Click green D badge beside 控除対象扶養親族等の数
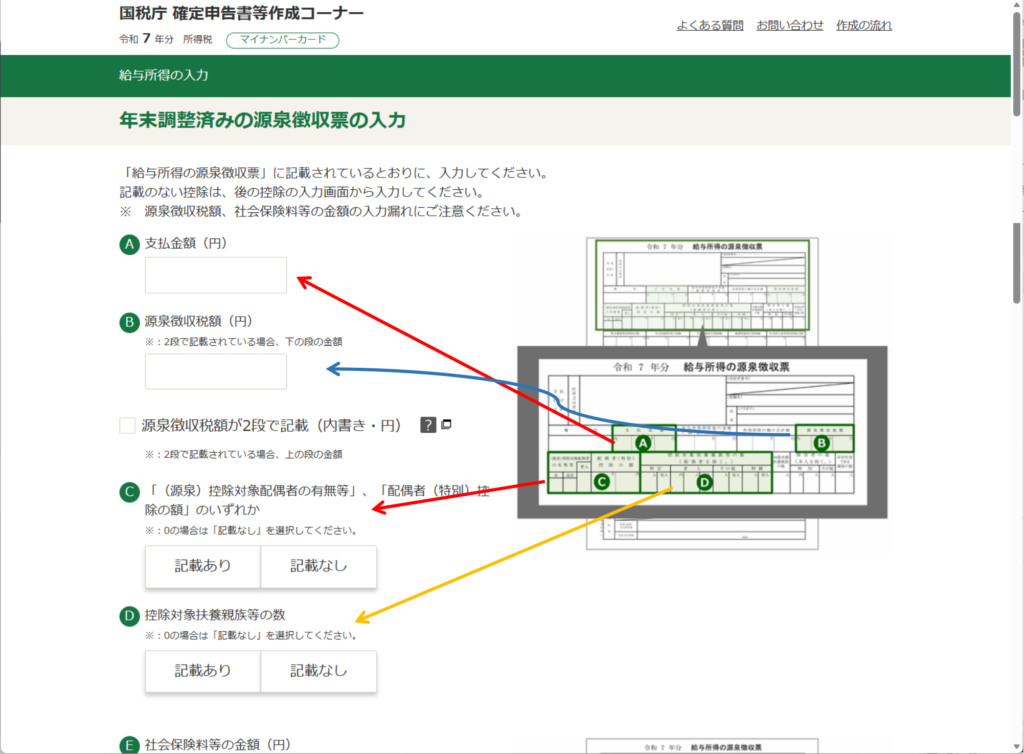The image size is (1024, 754). 128,615
